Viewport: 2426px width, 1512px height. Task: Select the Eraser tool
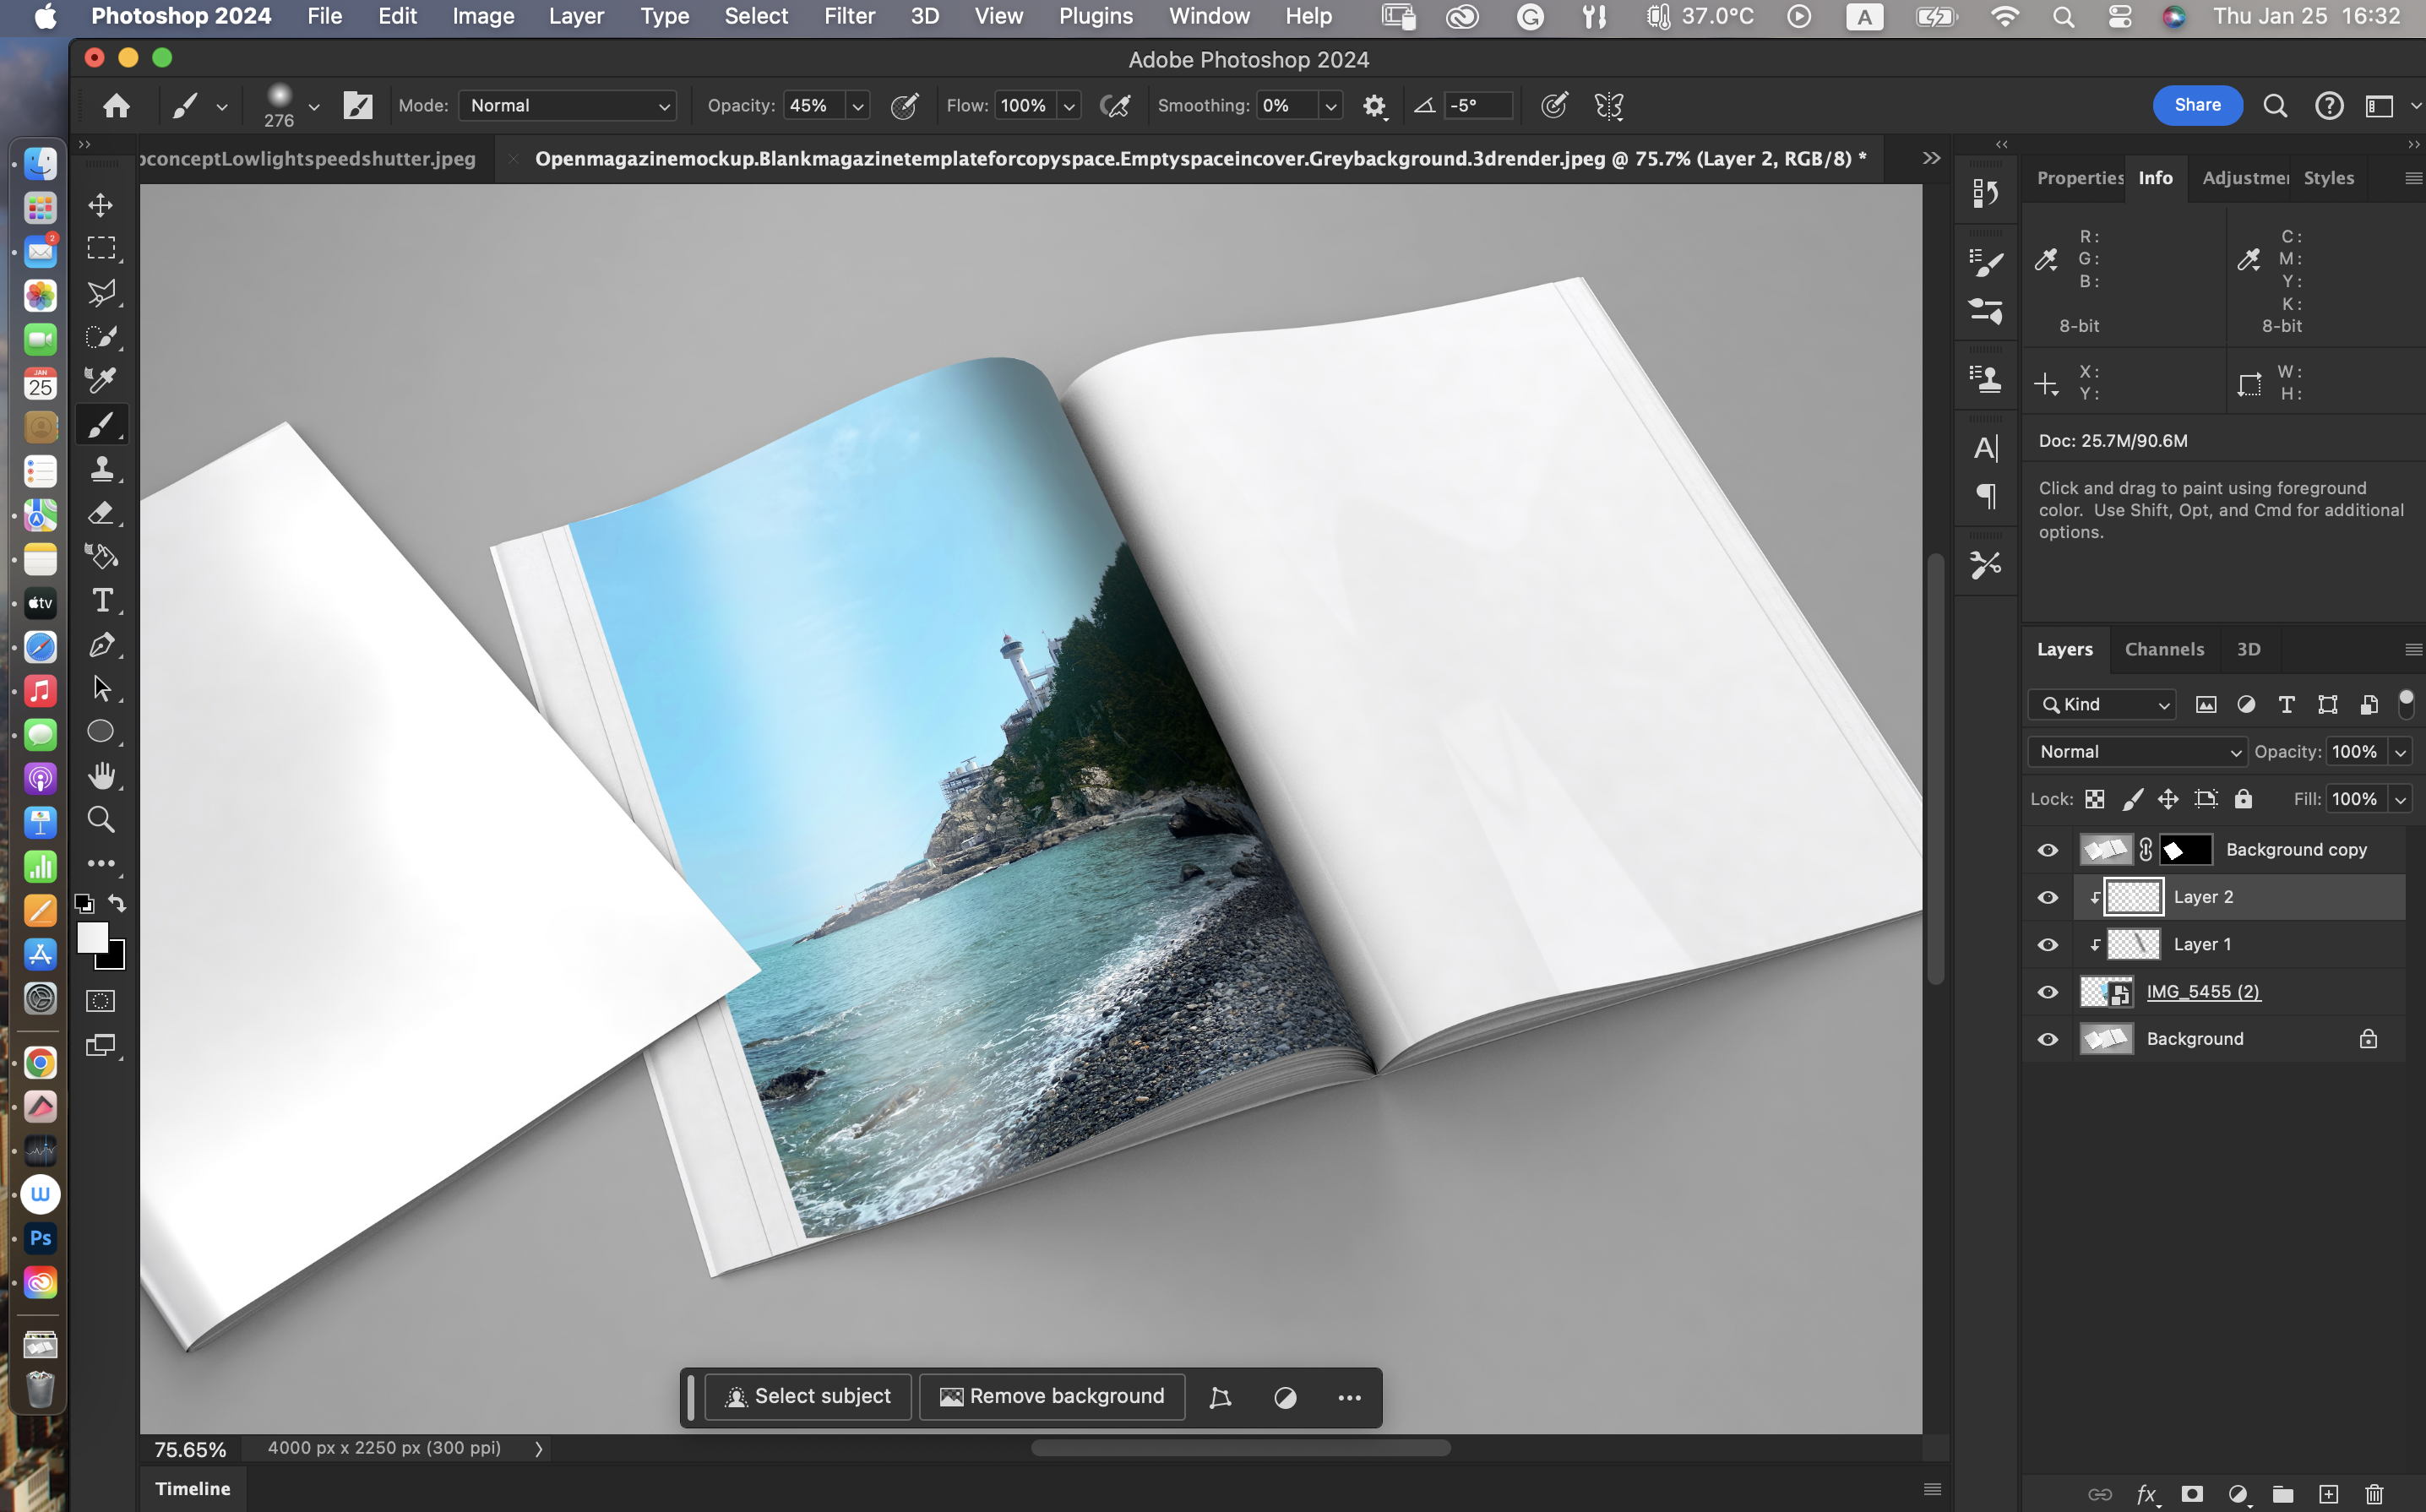coord(101,512)
